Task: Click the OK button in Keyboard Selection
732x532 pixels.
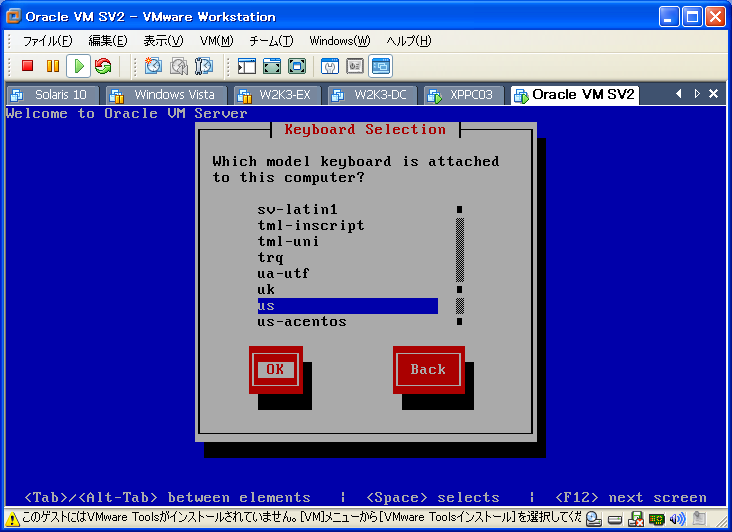Action: (275, 370)
